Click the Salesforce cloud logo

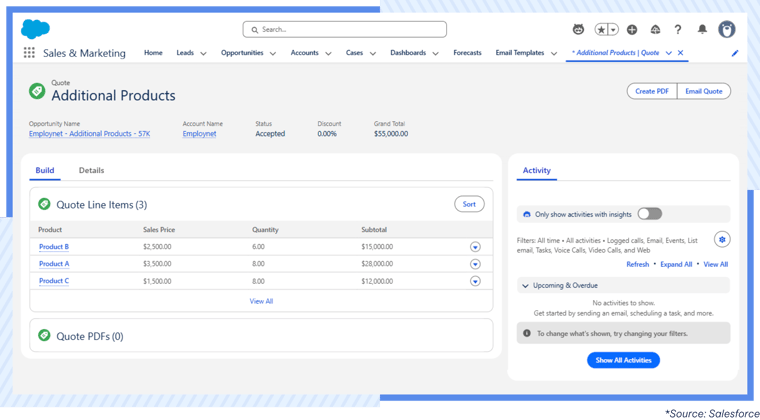click(x=35, y=29)
